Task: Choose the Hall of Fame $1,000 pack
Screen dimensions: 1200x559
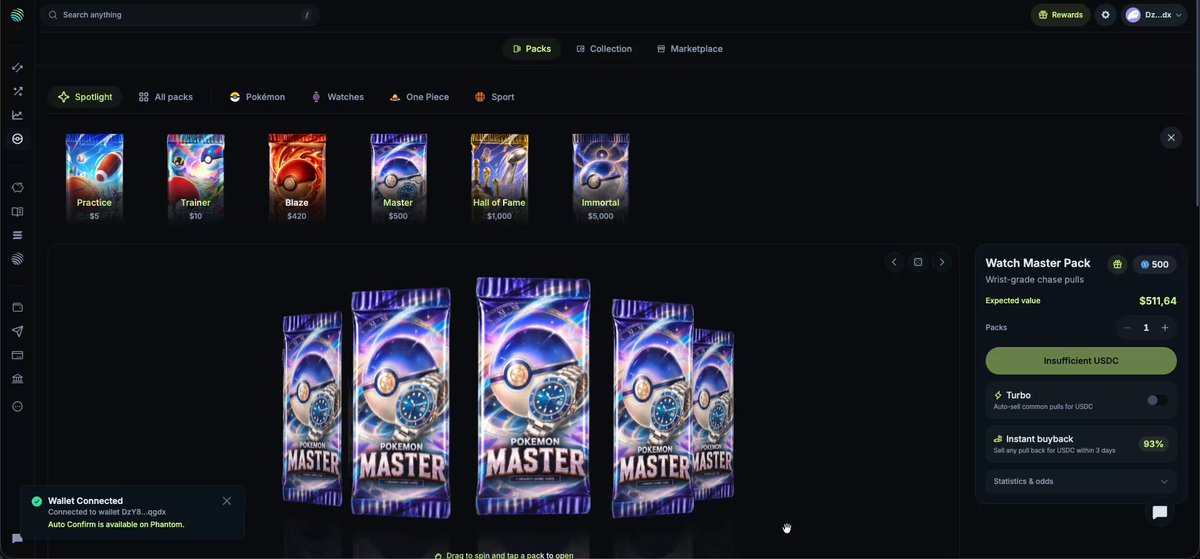Action: coord(499,178)
